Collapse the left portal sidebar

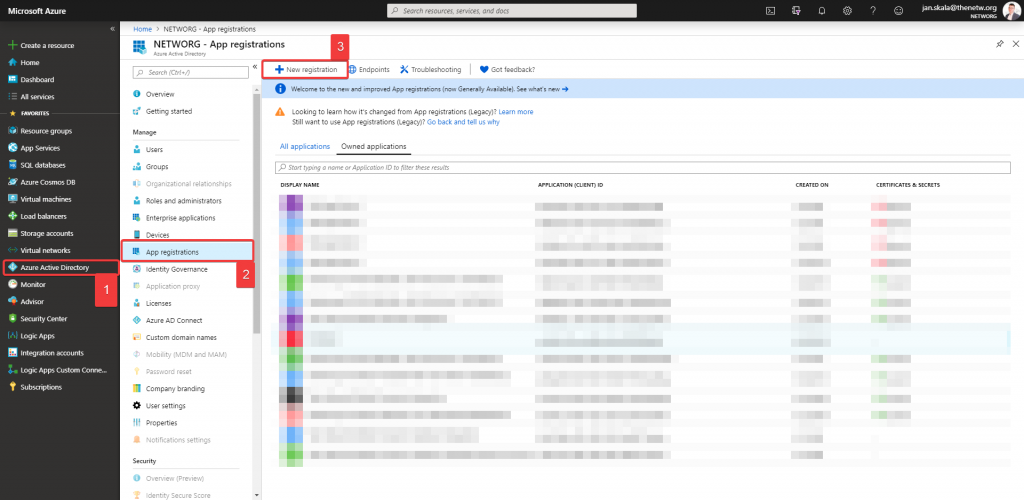[x=112, y=29]
